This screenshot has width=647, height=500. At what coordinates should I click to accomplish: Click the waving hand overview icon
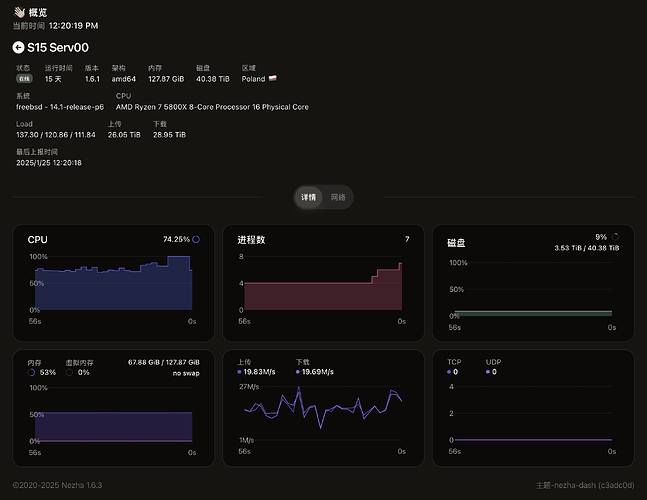(x=19, y=12)
